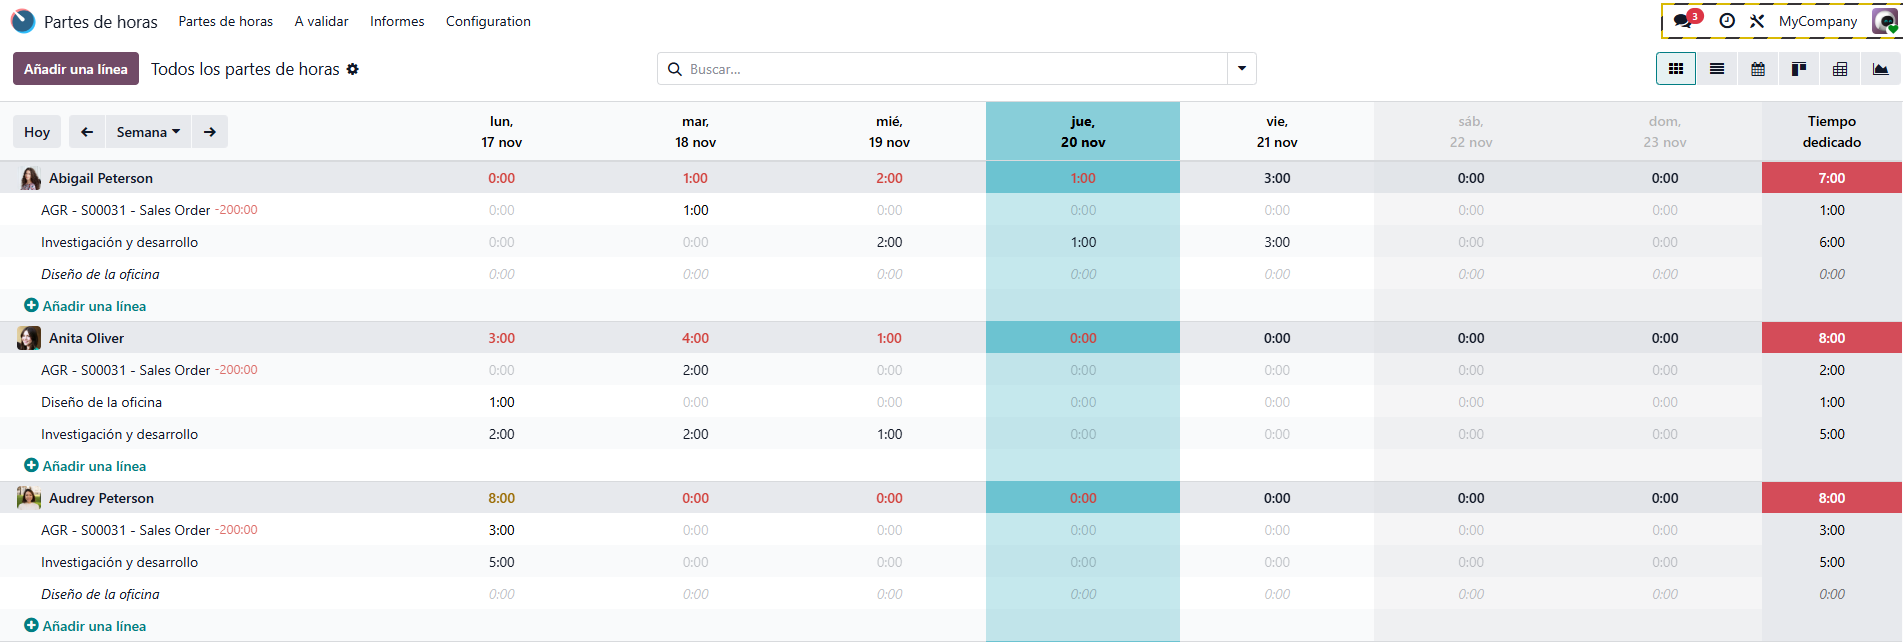Open the MyCompany company switcher
This screenshot has height=642, width=1903.
click(x=1817, y=21)
